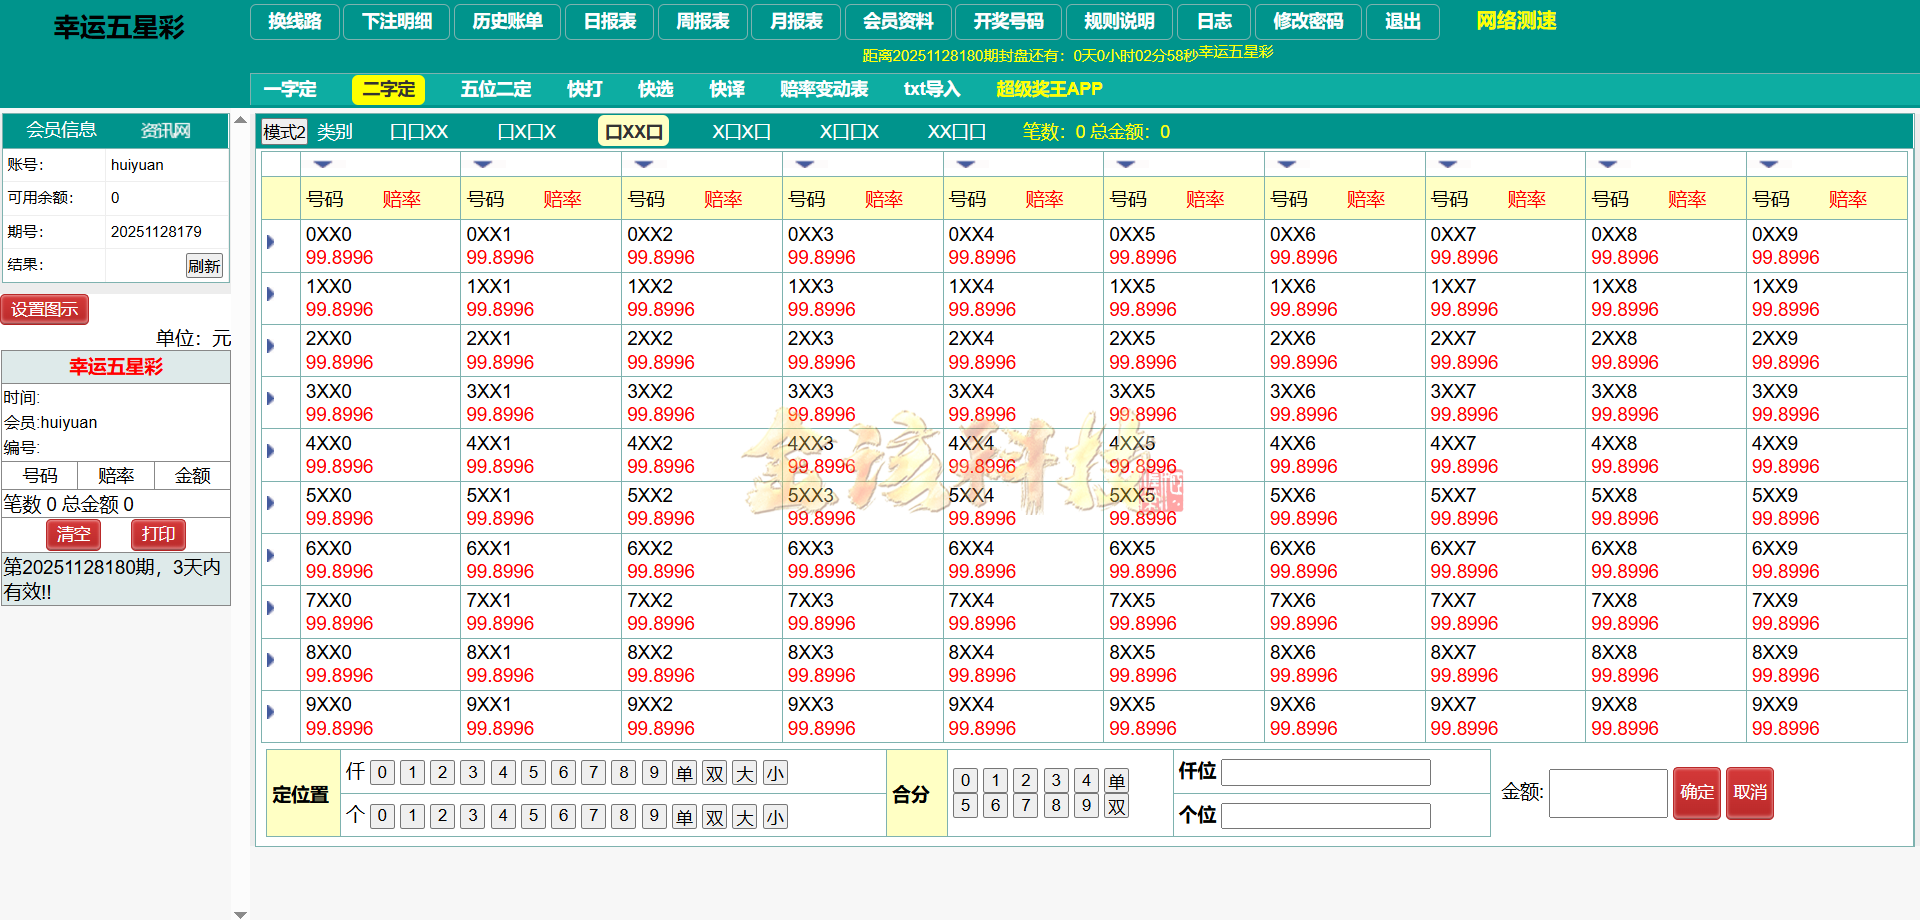The width and height of the screenshot is (1920, 920).
Task: Focus the 仟位 input field
Action: 1326,772
